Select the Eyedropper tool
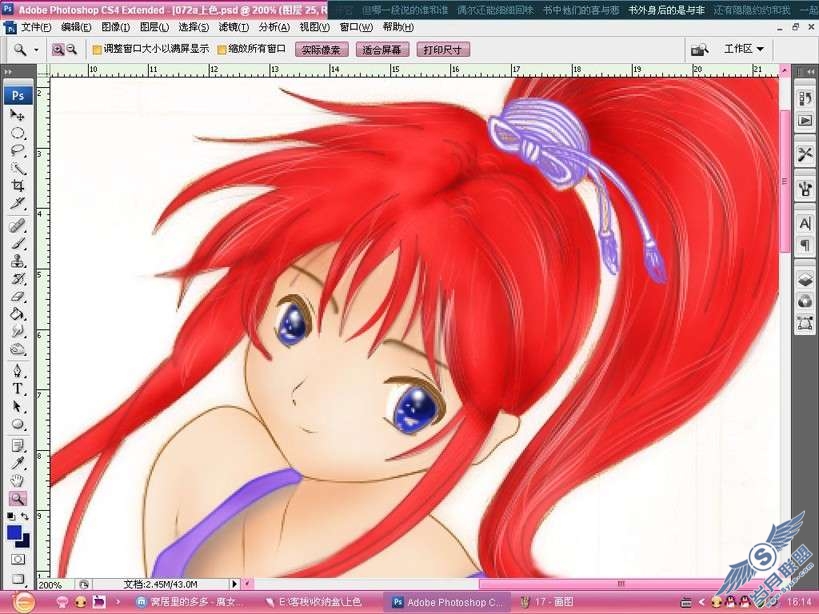The image size is (819, 614). (x=17, y=463)
